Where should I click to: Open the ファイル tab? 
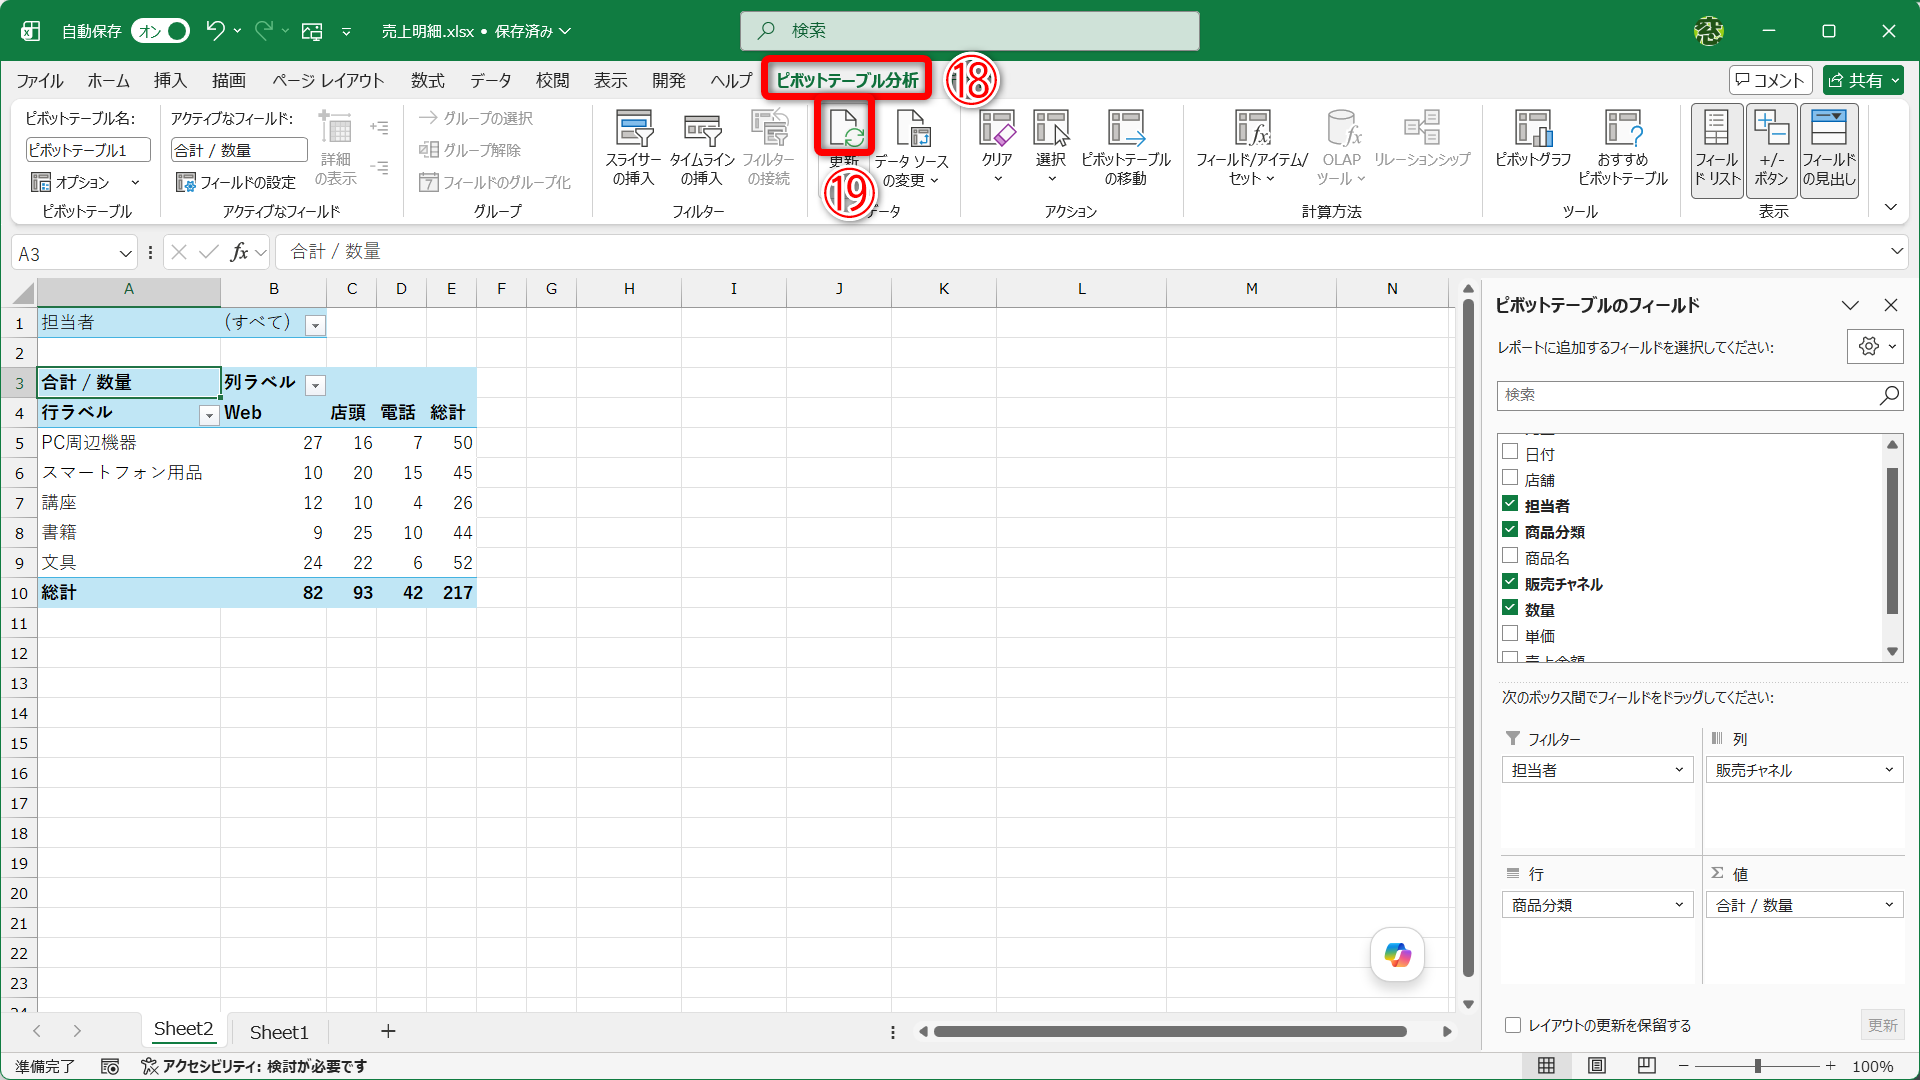click(x=40, y=80)
